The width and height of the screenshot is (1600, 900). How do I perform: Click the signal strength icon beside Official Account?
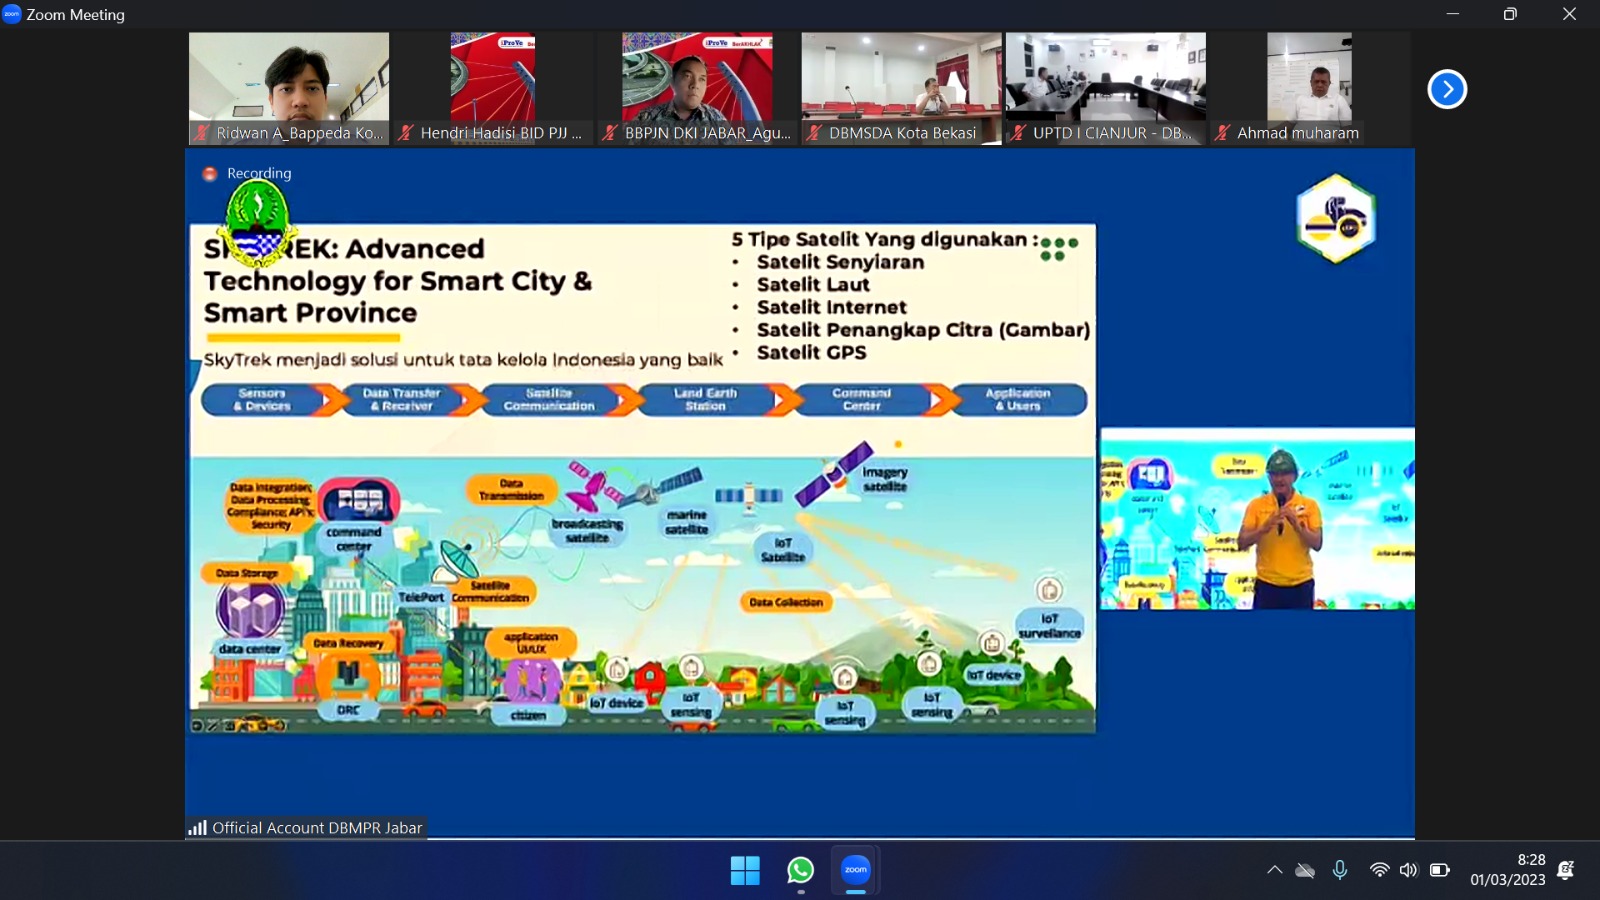point(197,828)
